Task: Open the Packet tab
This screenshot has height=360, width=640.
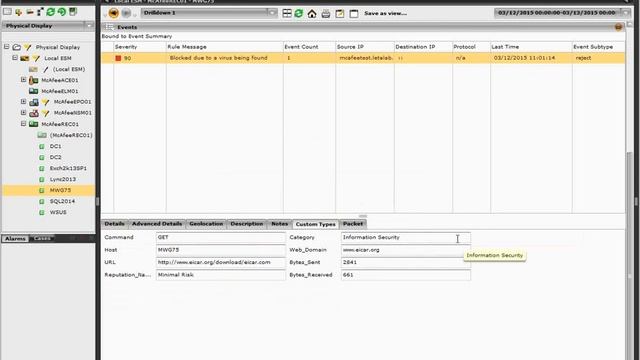Action: [353, 224]
